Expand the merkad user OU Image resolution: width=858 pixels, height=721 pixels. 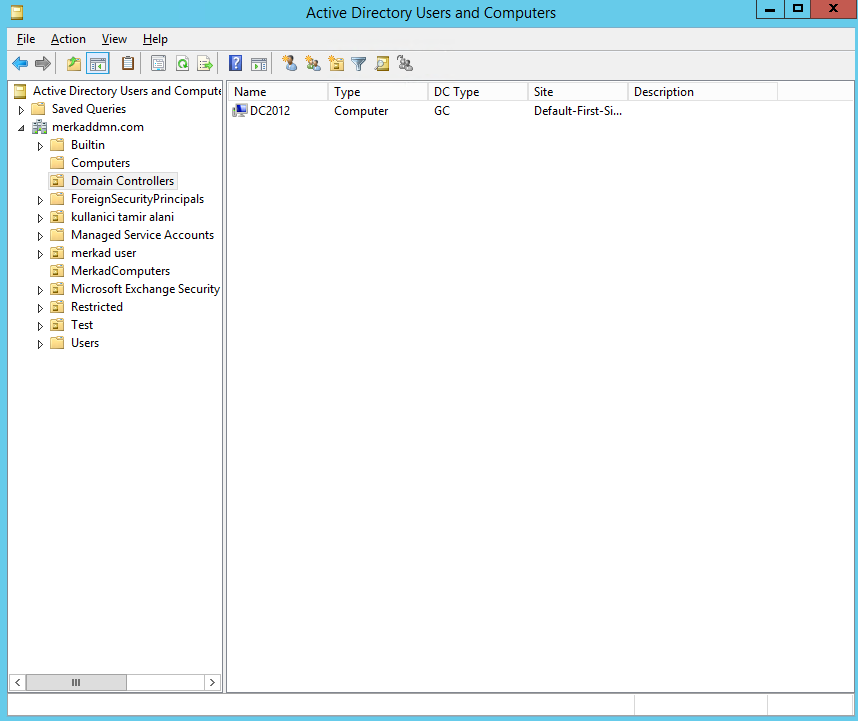[x=40, y=254]
